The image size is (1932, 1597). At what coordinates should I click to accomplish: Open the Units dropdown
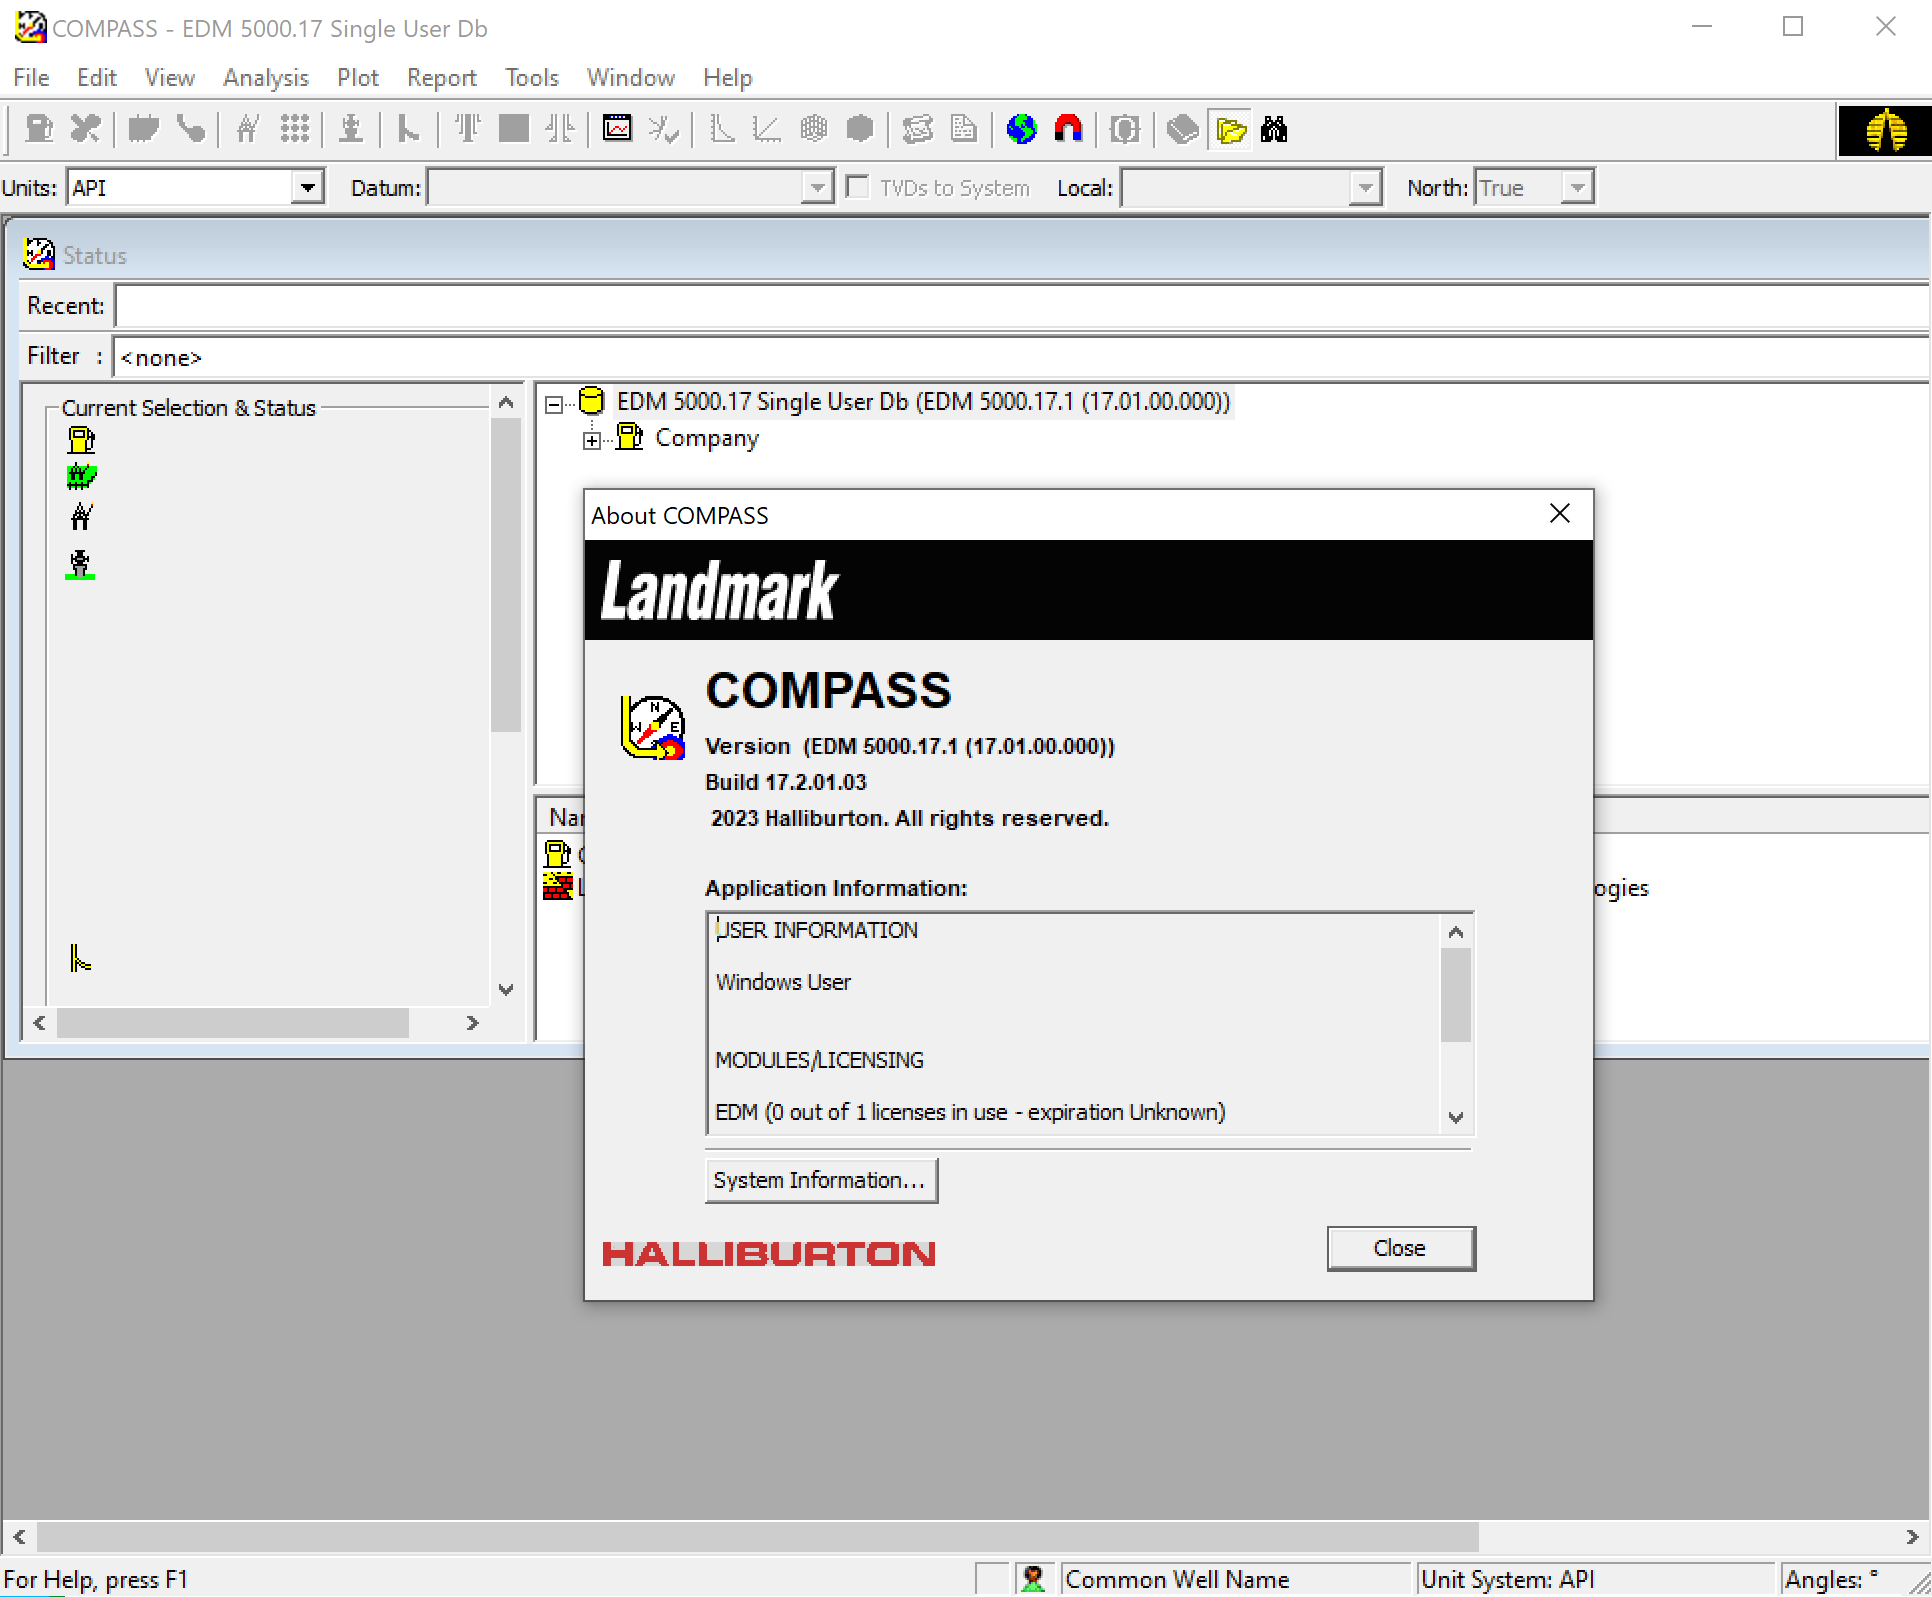coord(308,187)
